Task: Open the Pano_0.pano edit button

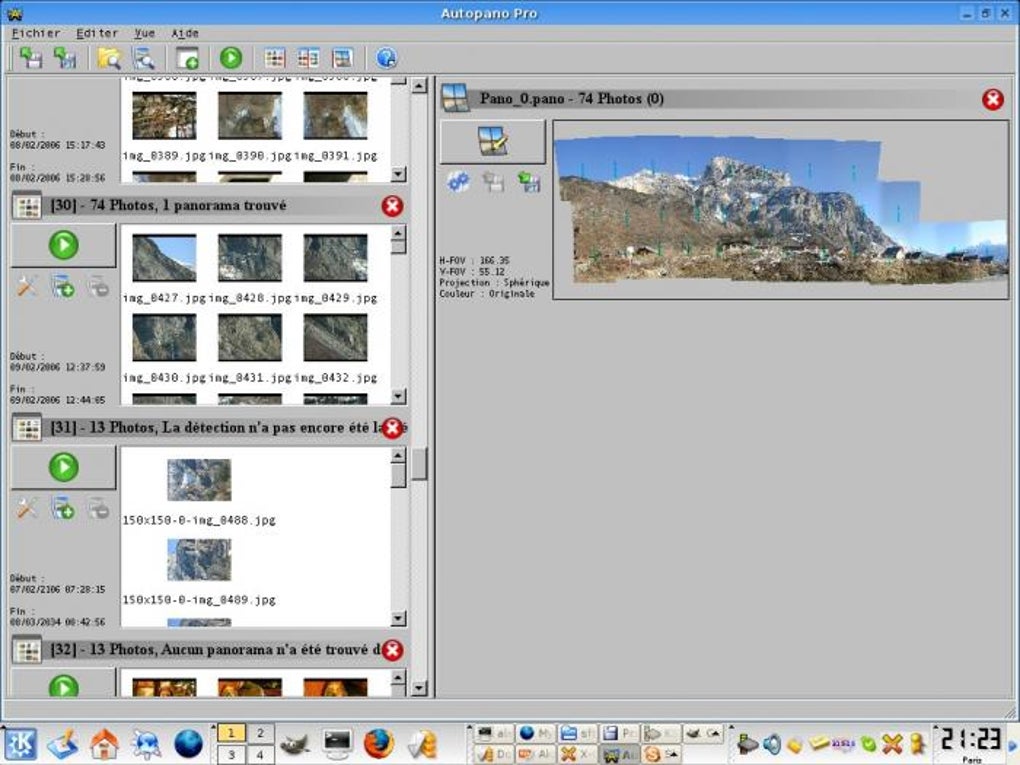Action: 492,141
